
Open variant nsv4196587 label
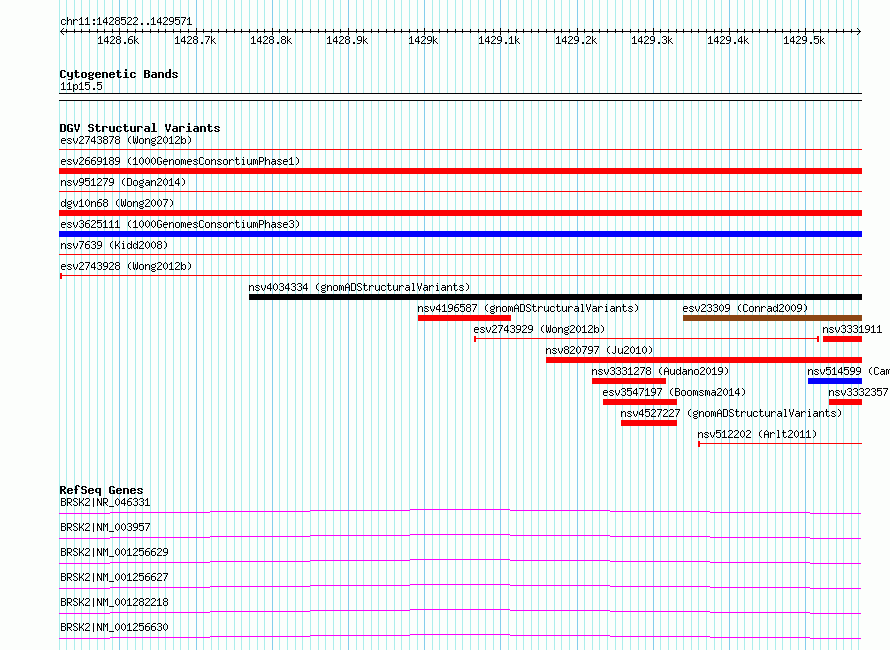528,308
